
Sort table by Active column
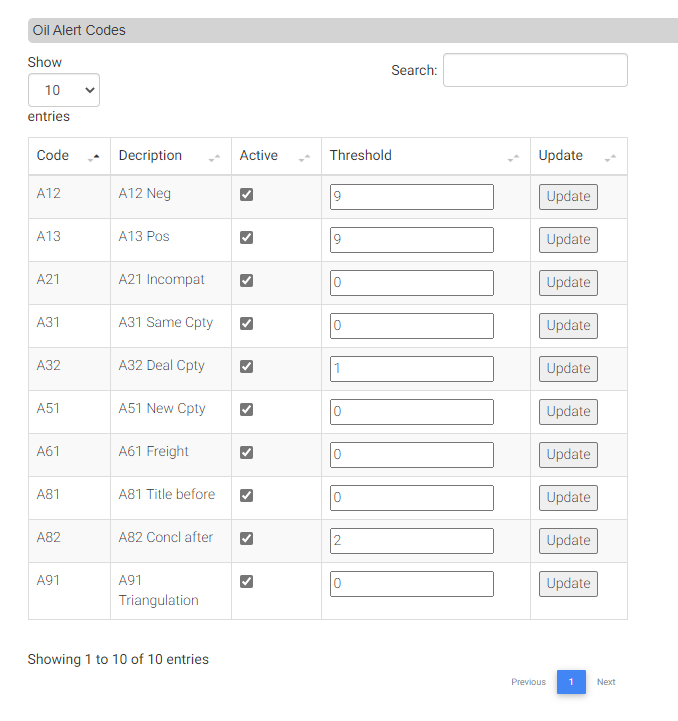point(276,156)
